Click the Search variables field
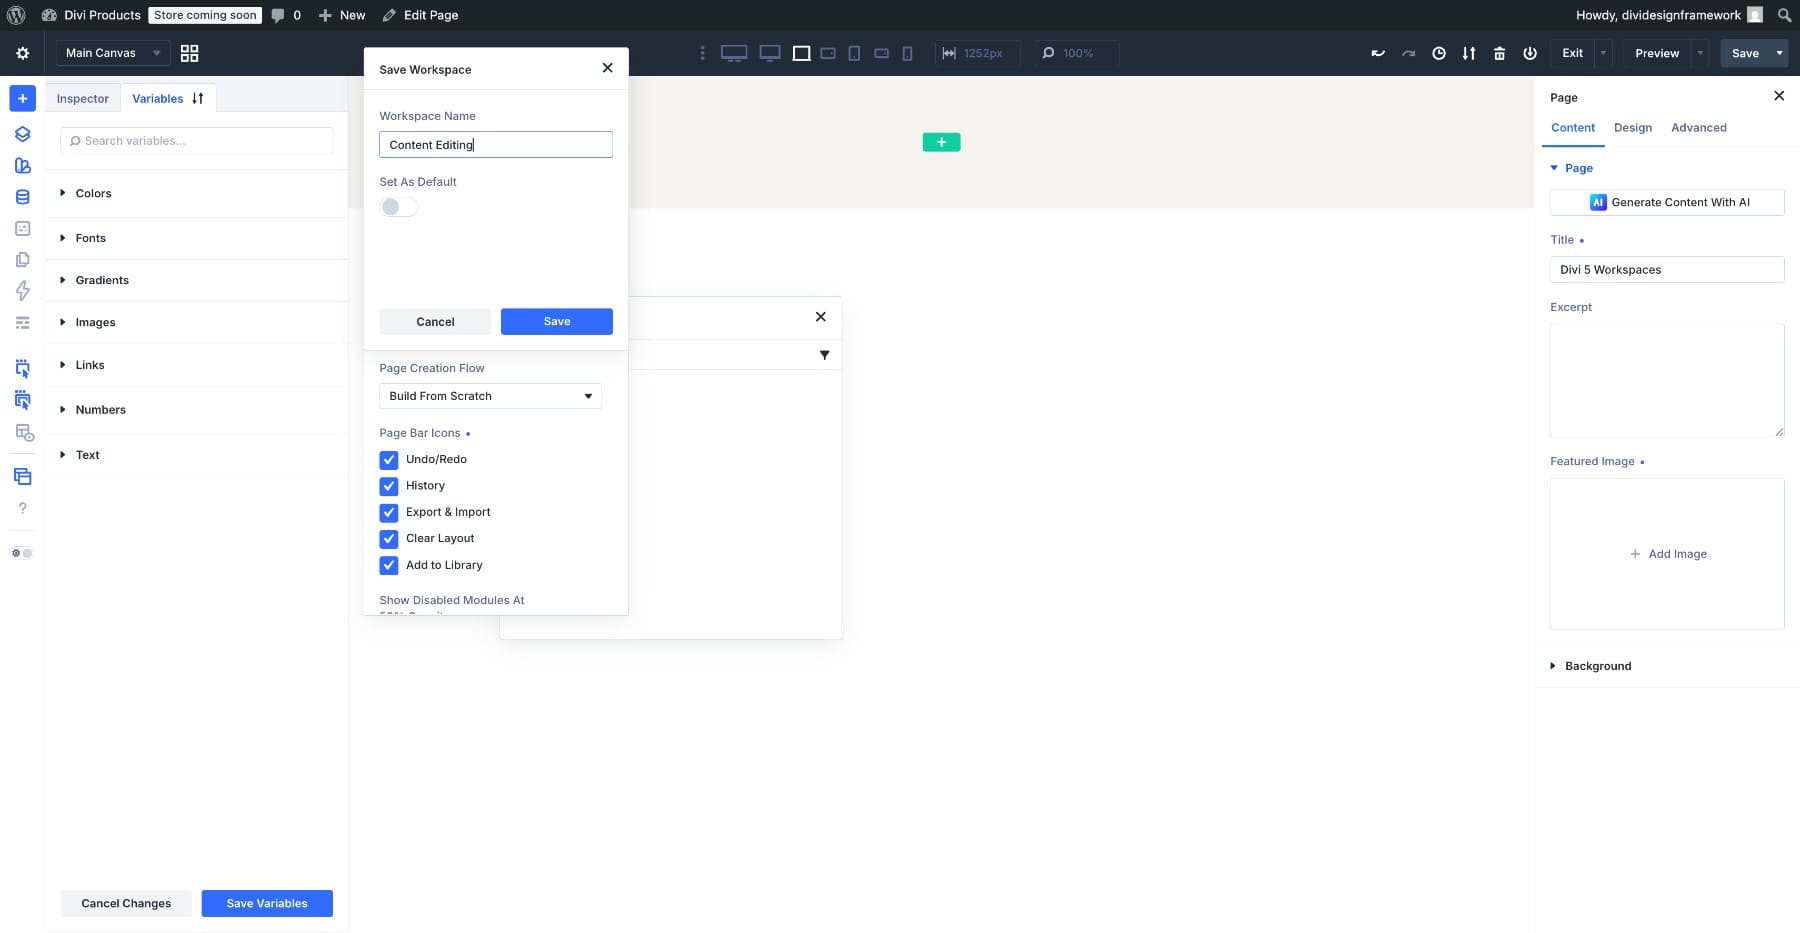The image size is (1800, 933). pyautogui.click(x=196, y=141)
